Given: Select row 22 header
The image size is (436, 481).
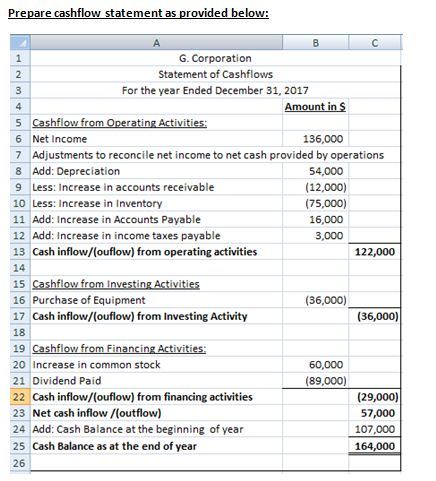Looking at the screenshot, I should (x=20, y=397).
